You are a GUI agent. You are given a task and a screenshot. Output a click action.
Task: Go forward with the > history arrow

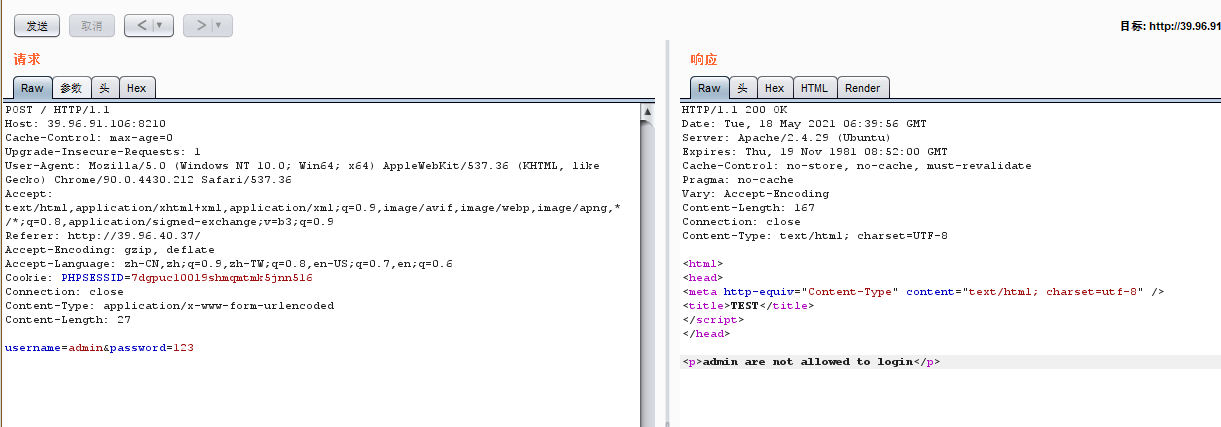click(199, 25)
